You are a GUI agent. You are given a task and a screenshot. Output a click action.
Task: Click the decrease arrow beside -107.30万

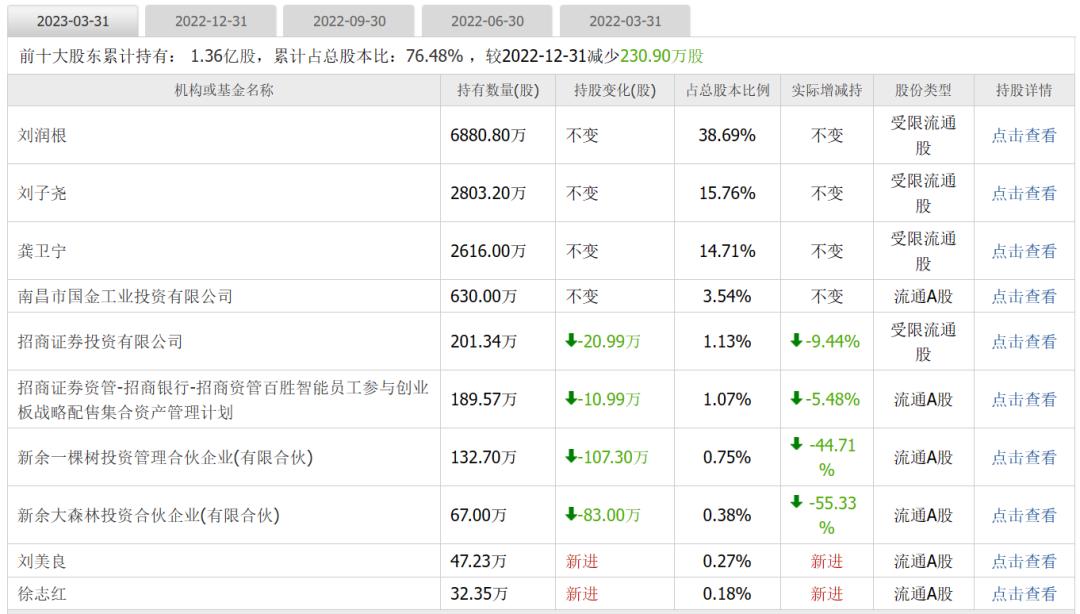click(571, 456)
